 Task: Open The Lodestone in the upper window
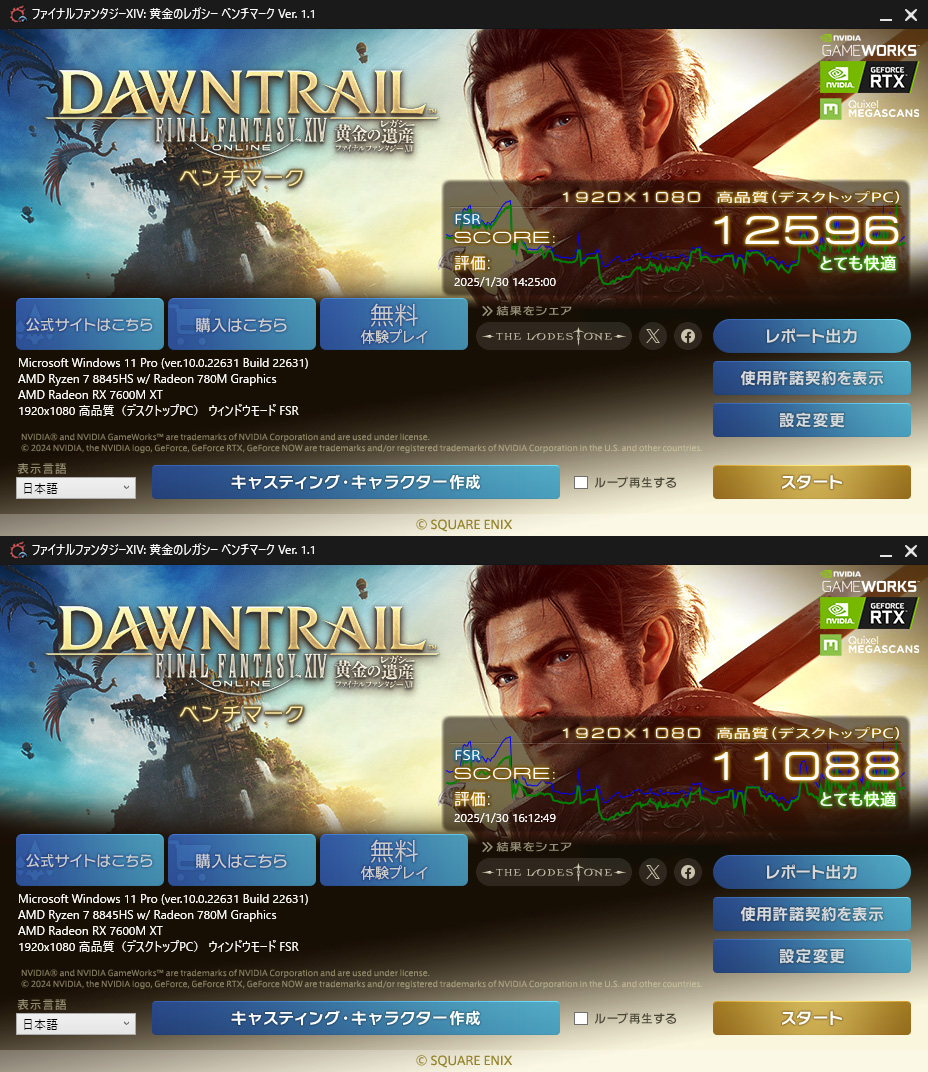tap(554, 336)
